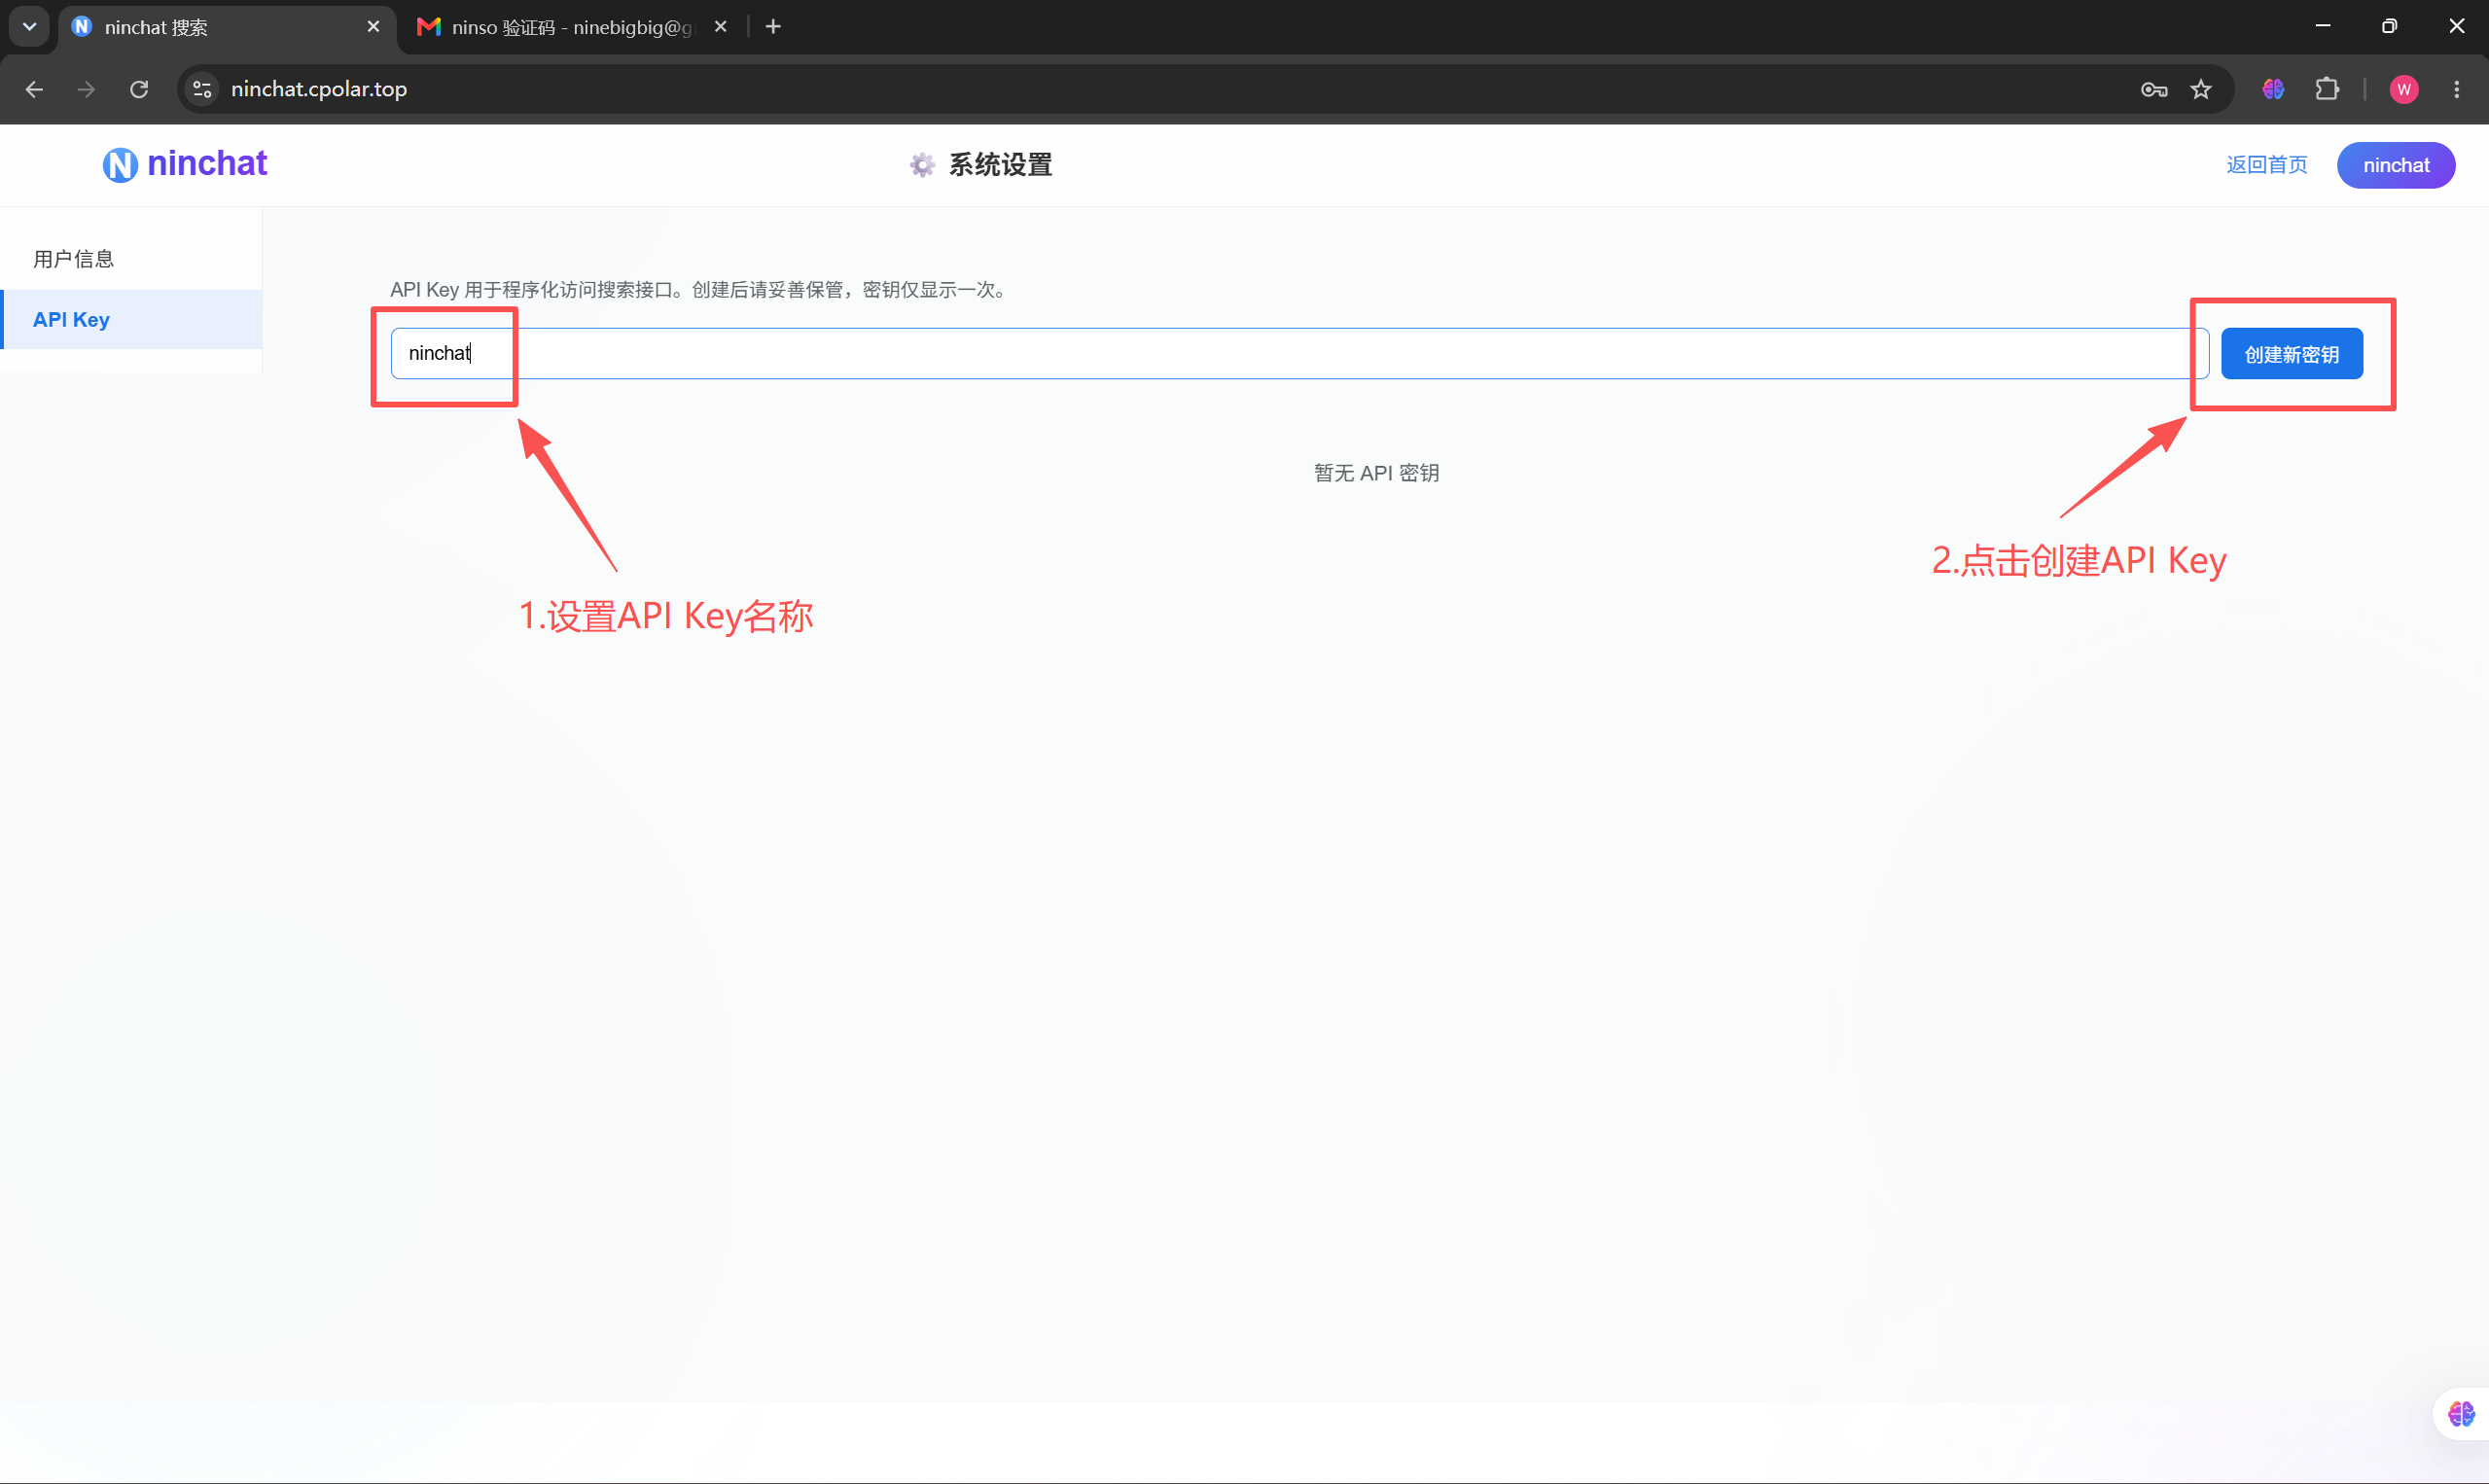Open the tab search dropdown arrow
This screenshot has width=2489, height=1484.
[x=29, y=27]
